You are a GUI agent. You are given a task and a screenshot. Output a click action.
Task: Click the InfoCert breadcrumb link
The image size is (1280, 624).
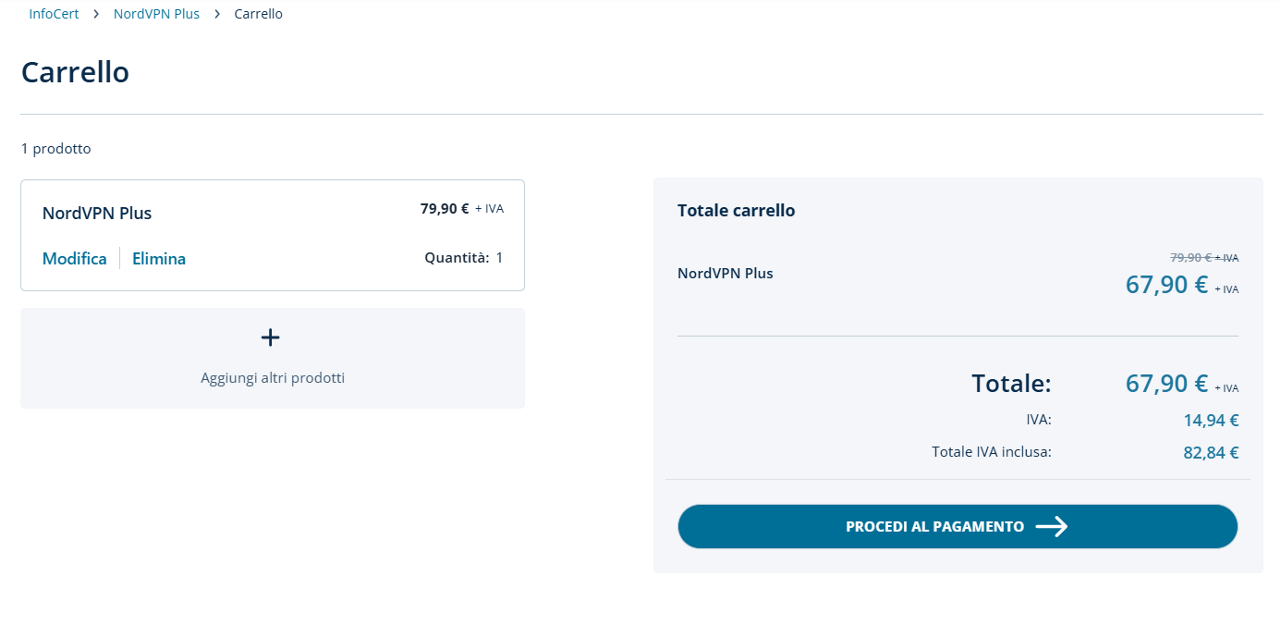54,14
